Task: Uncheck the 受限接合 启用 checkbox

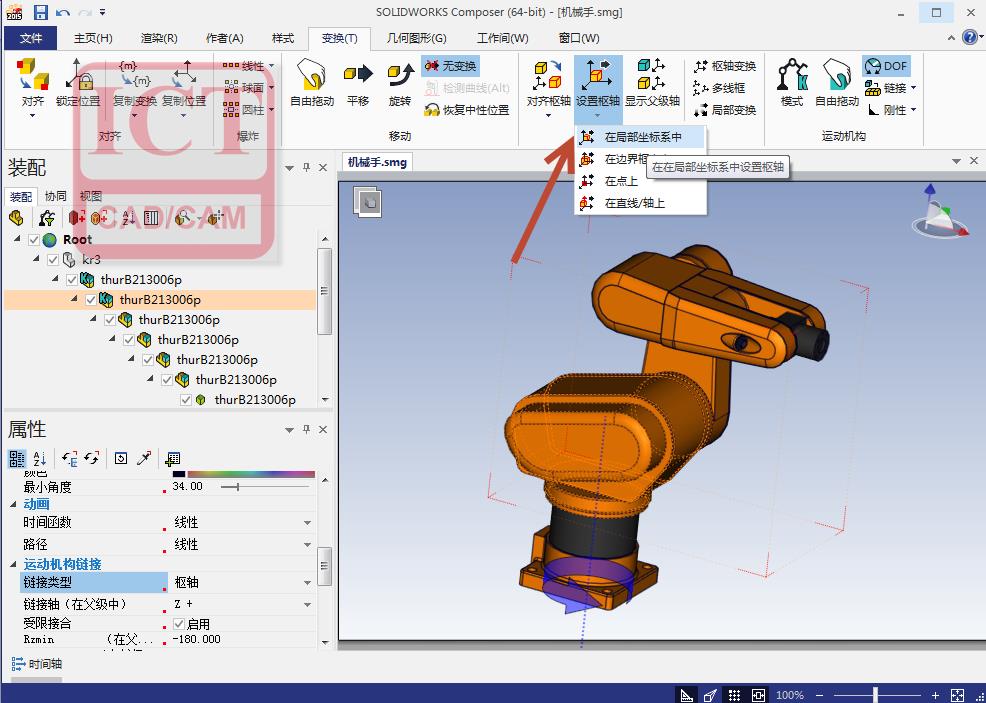Action: coord(179,624)
